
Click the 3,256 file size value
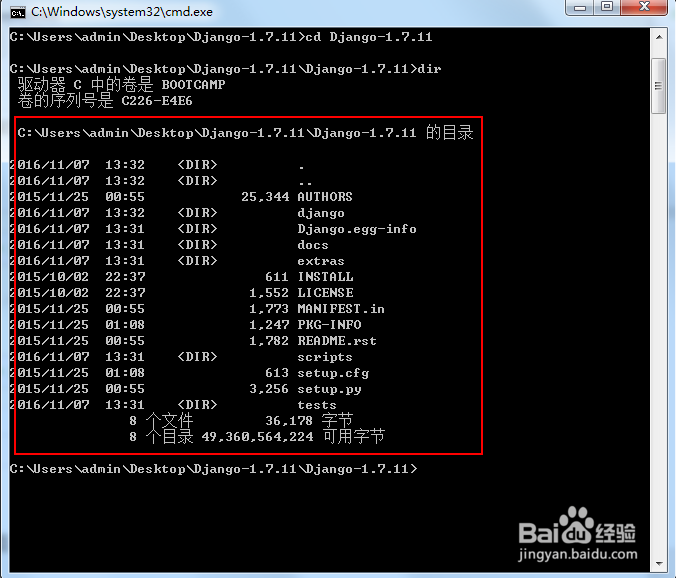269,389
